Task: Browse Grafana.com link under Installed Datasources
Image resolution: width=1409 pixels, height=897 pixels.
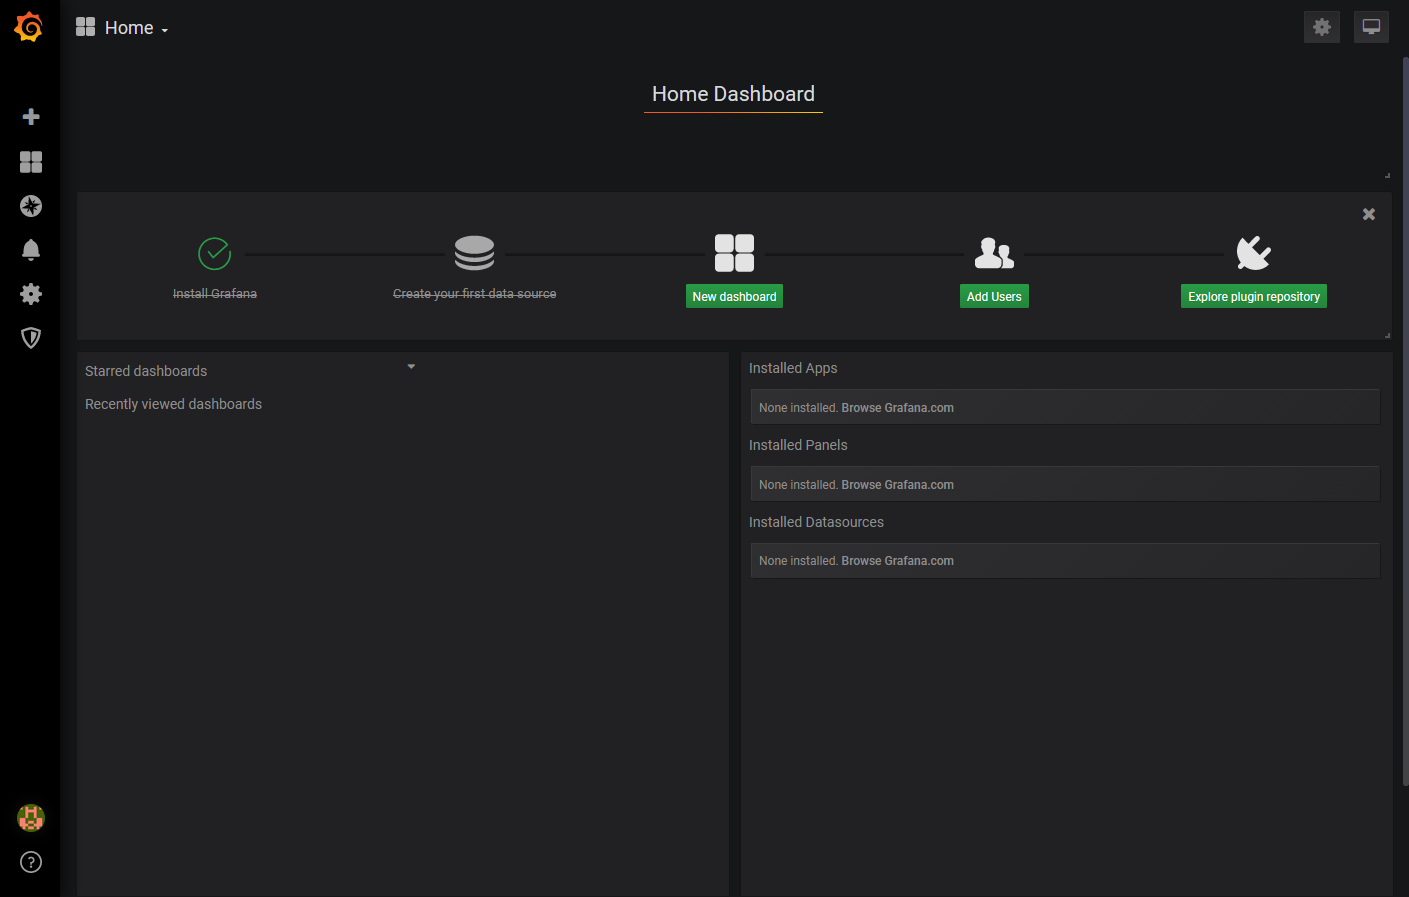Action: [897, 561]
